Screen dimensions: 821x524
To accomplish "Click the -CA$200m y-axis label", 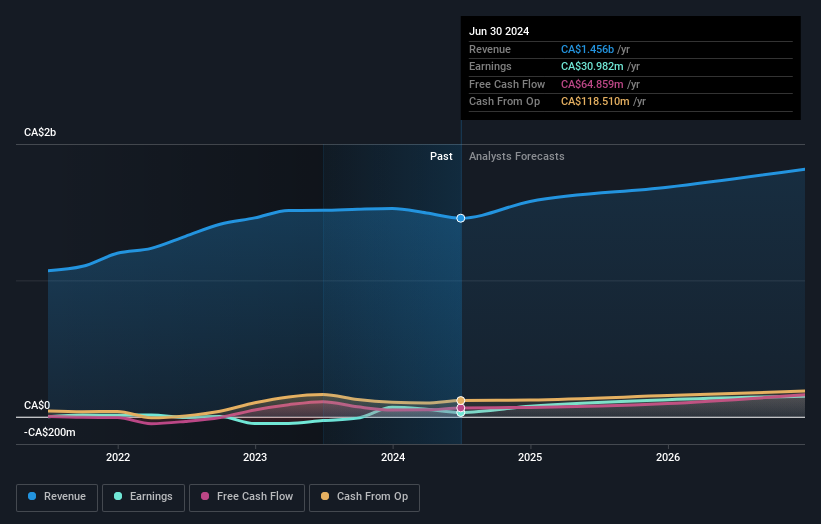I will tap(49, 432).
